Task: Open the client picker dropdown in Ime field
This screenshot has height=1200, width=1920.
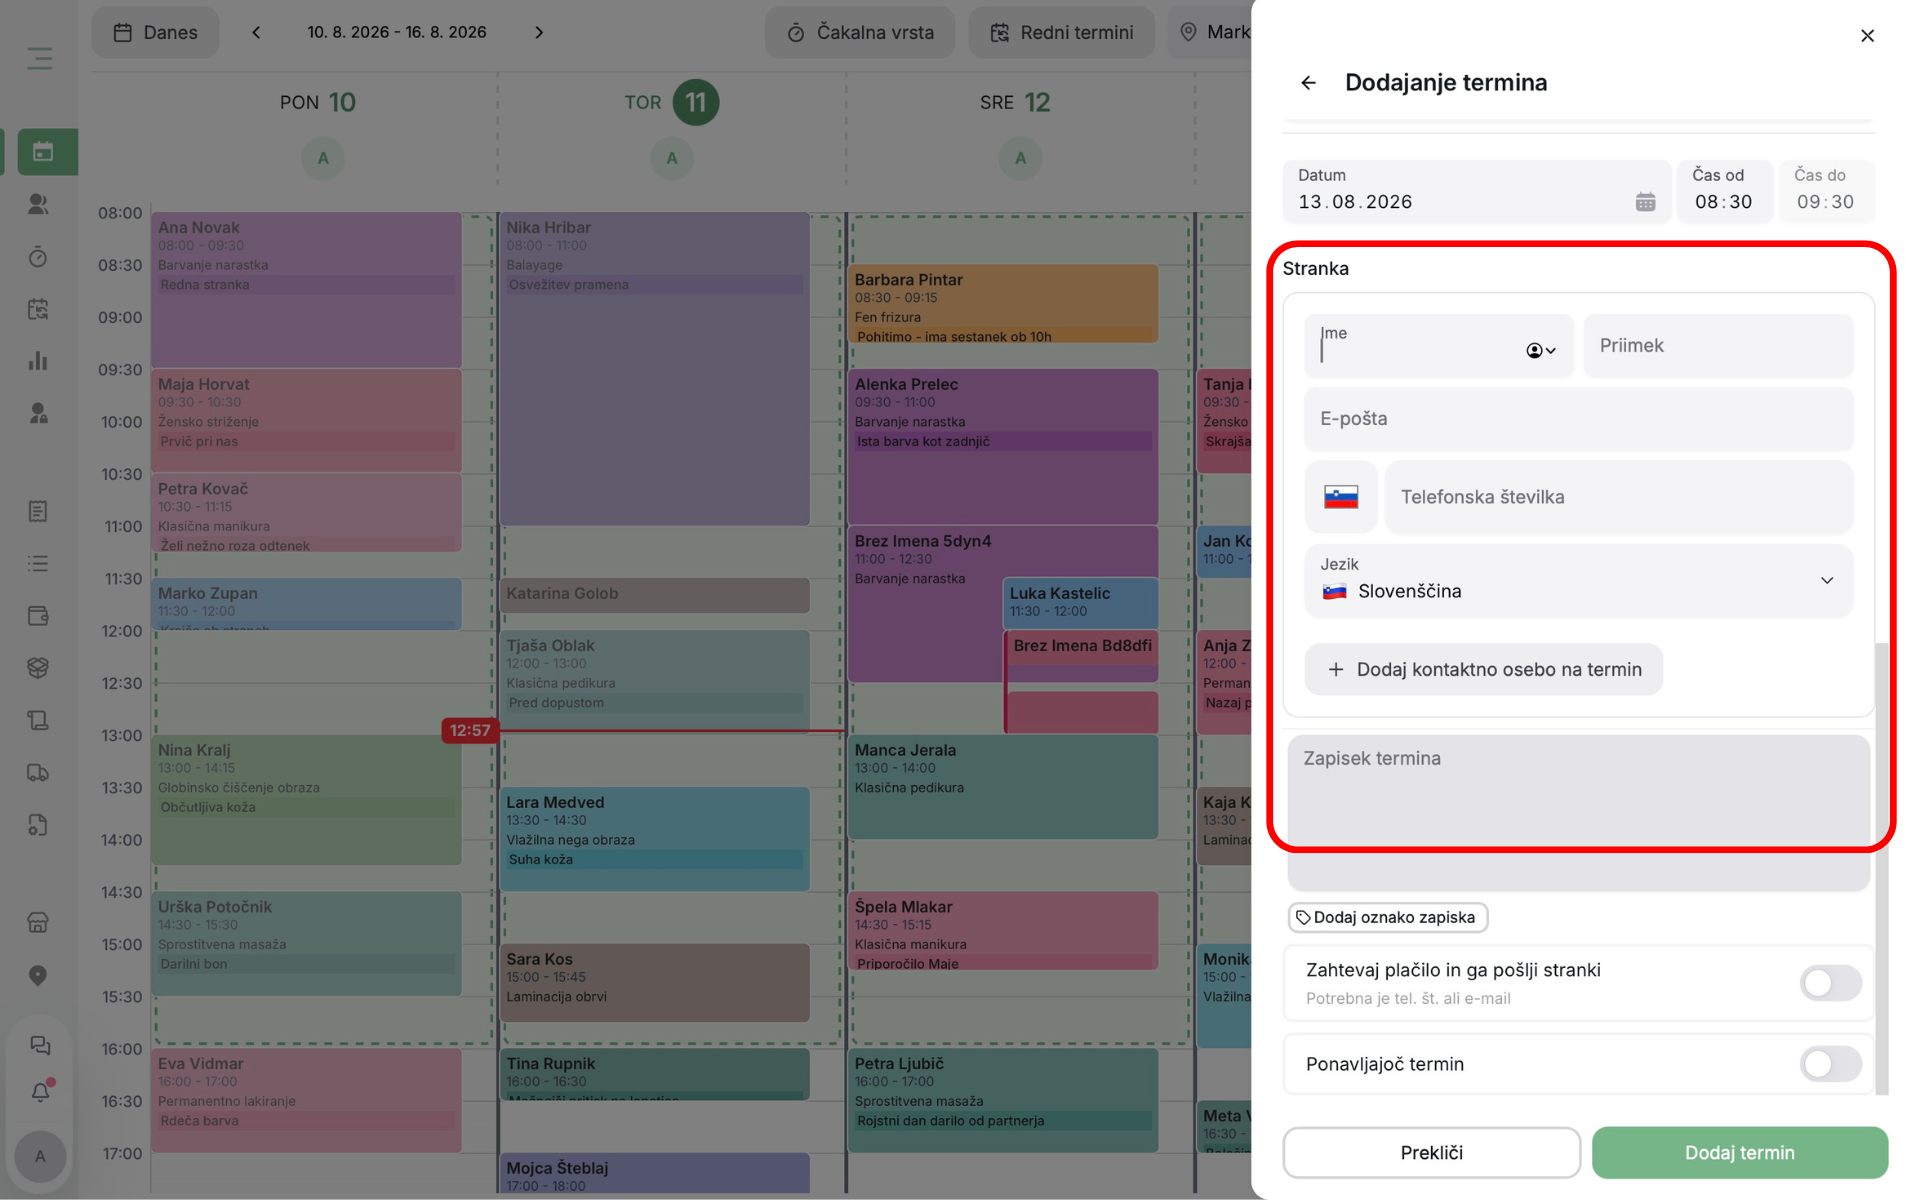Action: 1541,350
